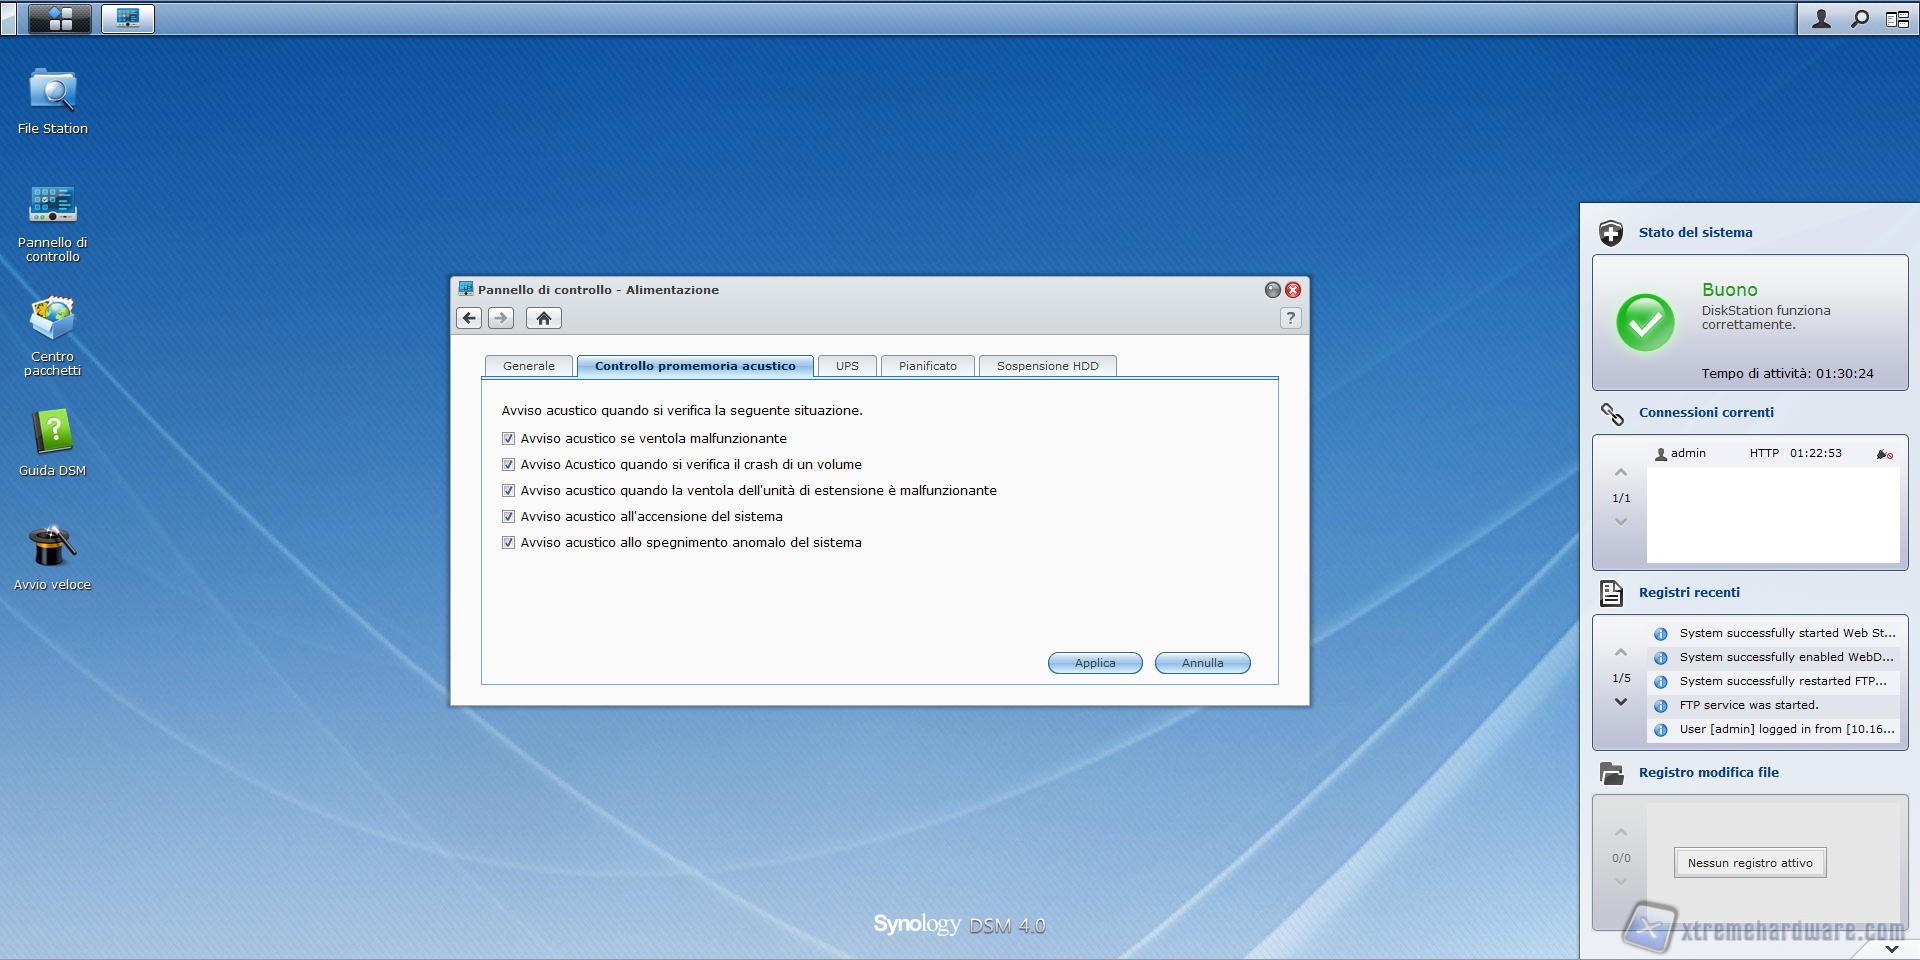Switch to the UPS tab
This screenshot has height=960, width=1920.
pos(847,366)
